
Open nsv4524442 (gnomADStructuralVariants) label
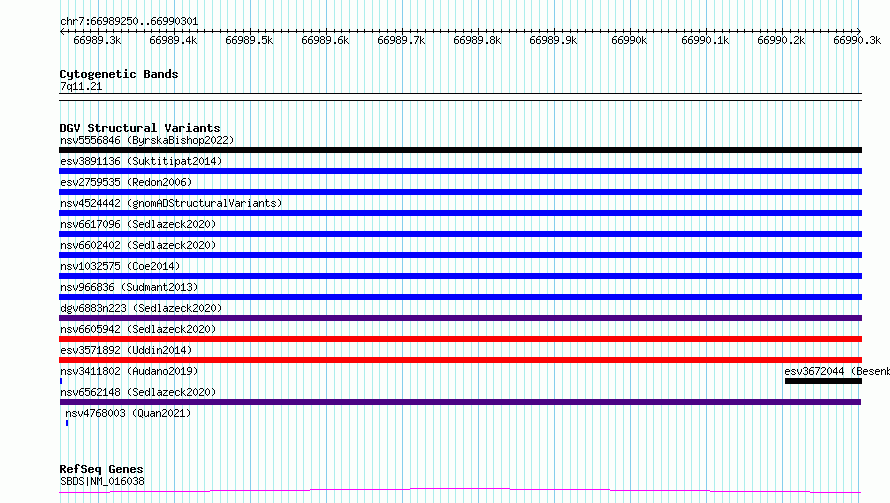click(171, 203)
